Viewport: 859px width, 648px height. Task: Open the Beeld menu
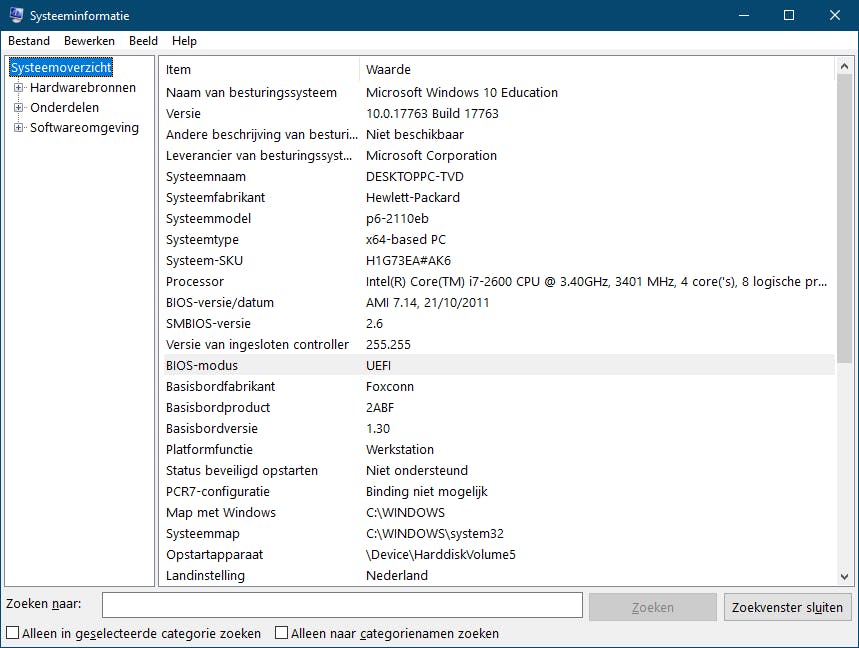[x=144, y=41]
